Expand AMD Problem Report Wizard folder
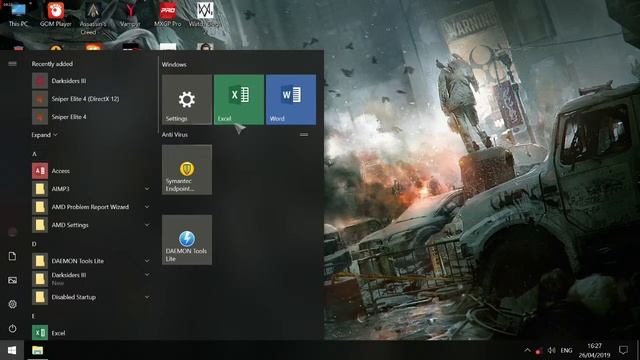The height and width of the screenshot is (360, 640). [x=147, y=207]
